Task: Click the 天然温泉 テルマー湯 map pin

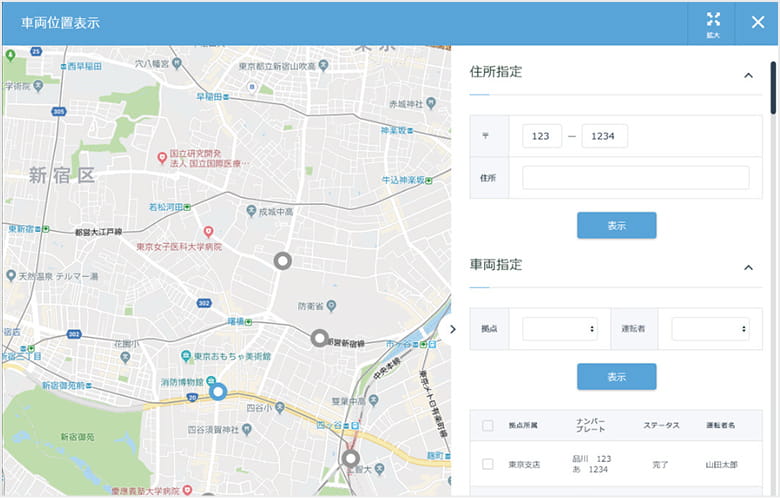Action: (10, 275)
